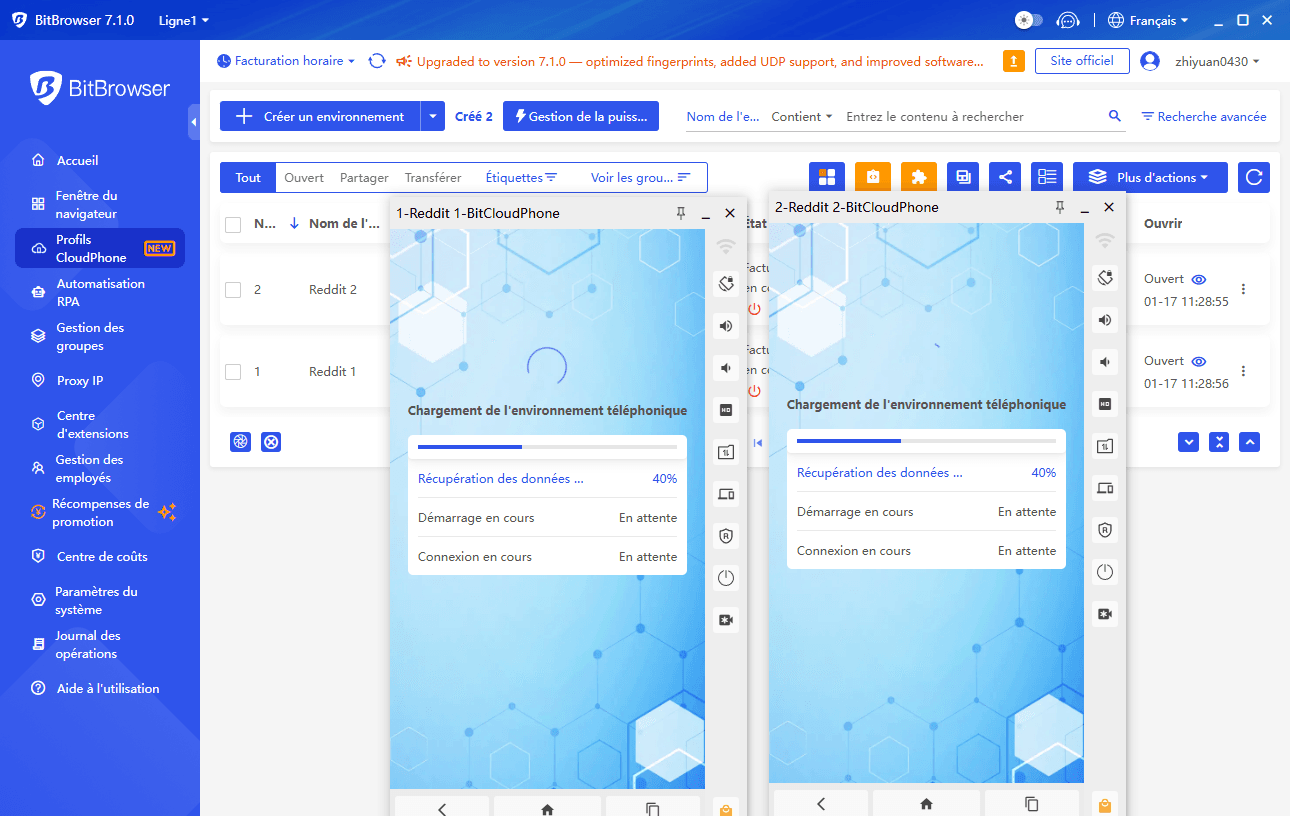This screenshot has height=816, width=1290.
Task: Switch to the Partager tab
Action: point(364,178)
